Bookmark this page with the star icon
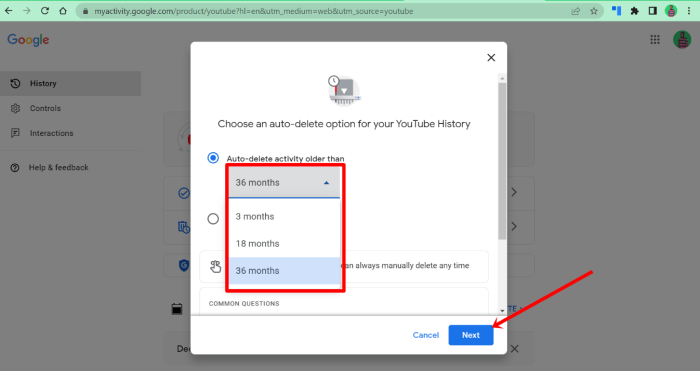This screenshot has height=371, width=700. [594, 11]
